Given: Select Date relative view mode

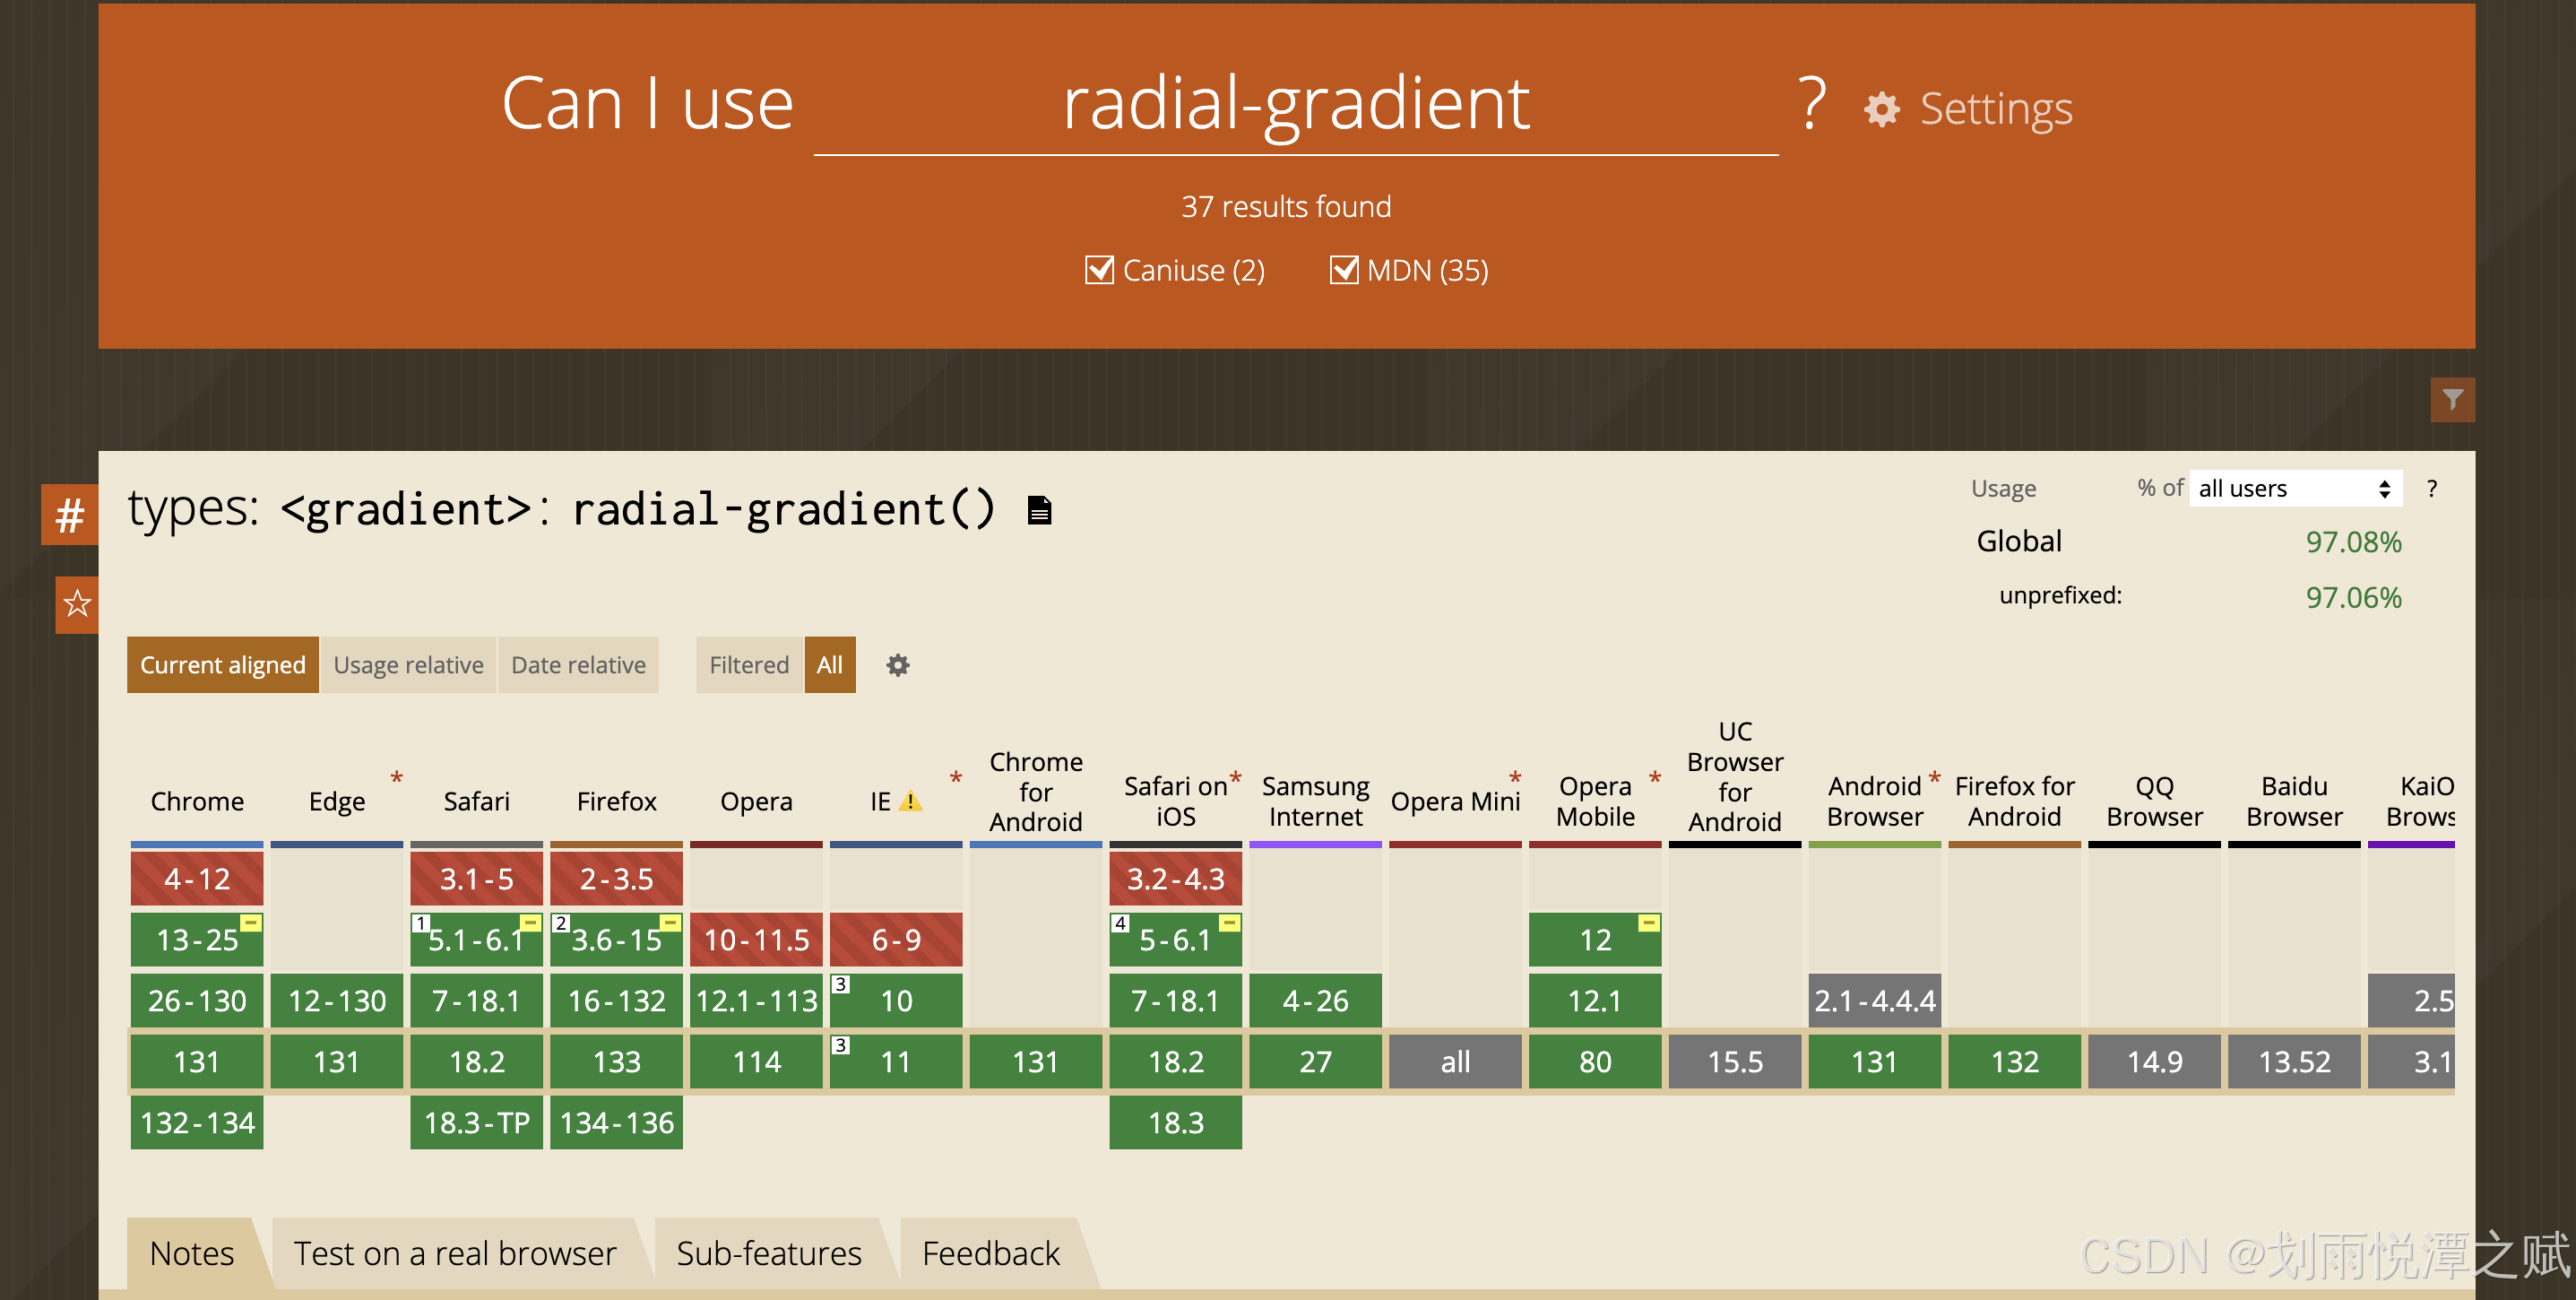Looking at the screenshot, I should tap(578, 665).
